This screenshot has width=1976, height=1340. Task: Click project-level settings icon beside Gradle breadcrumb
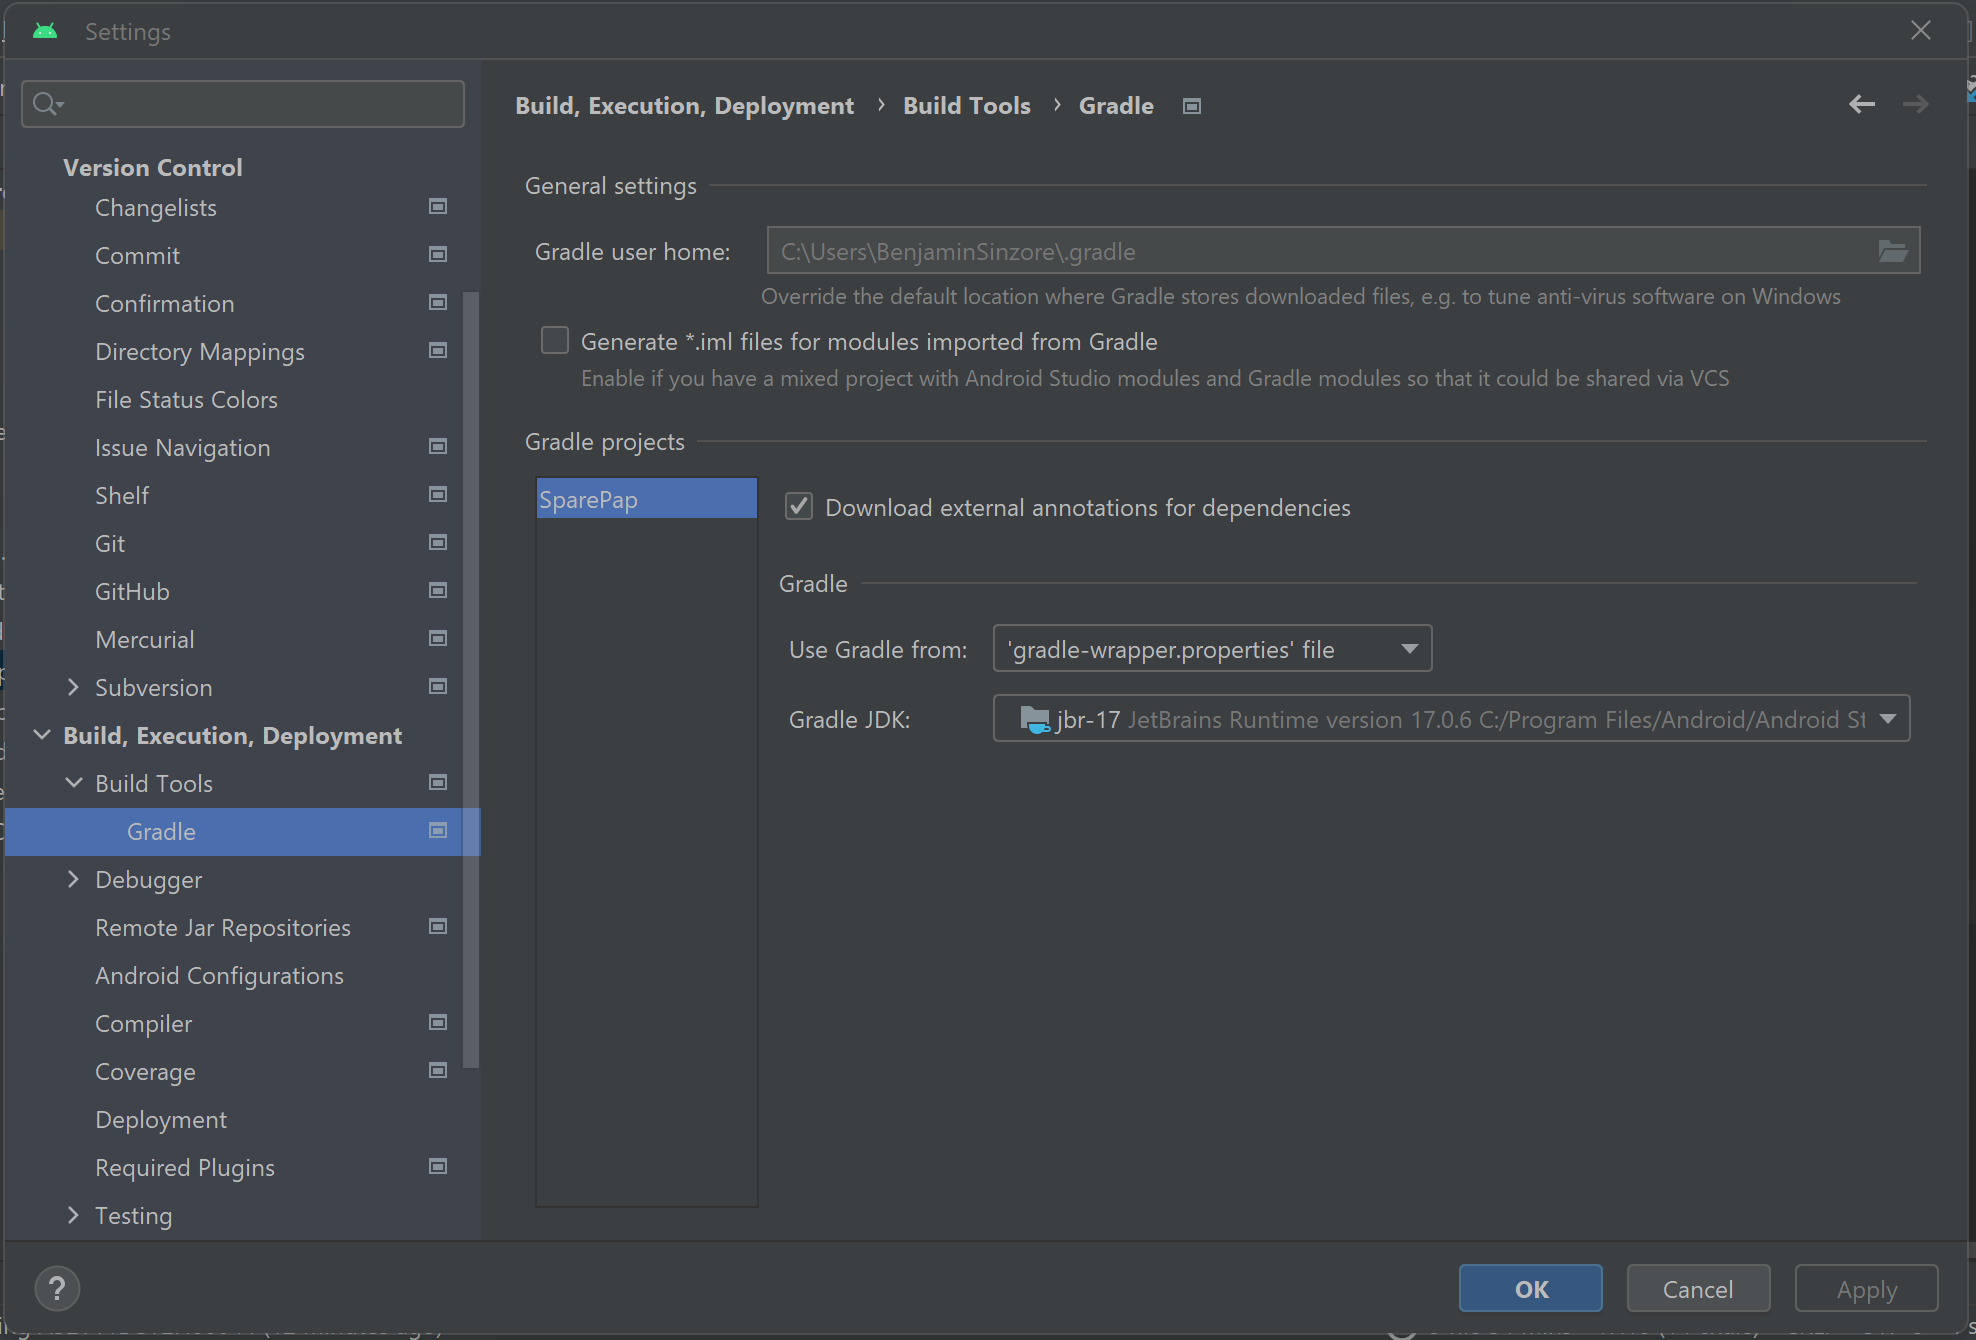tap(1191, 106)
